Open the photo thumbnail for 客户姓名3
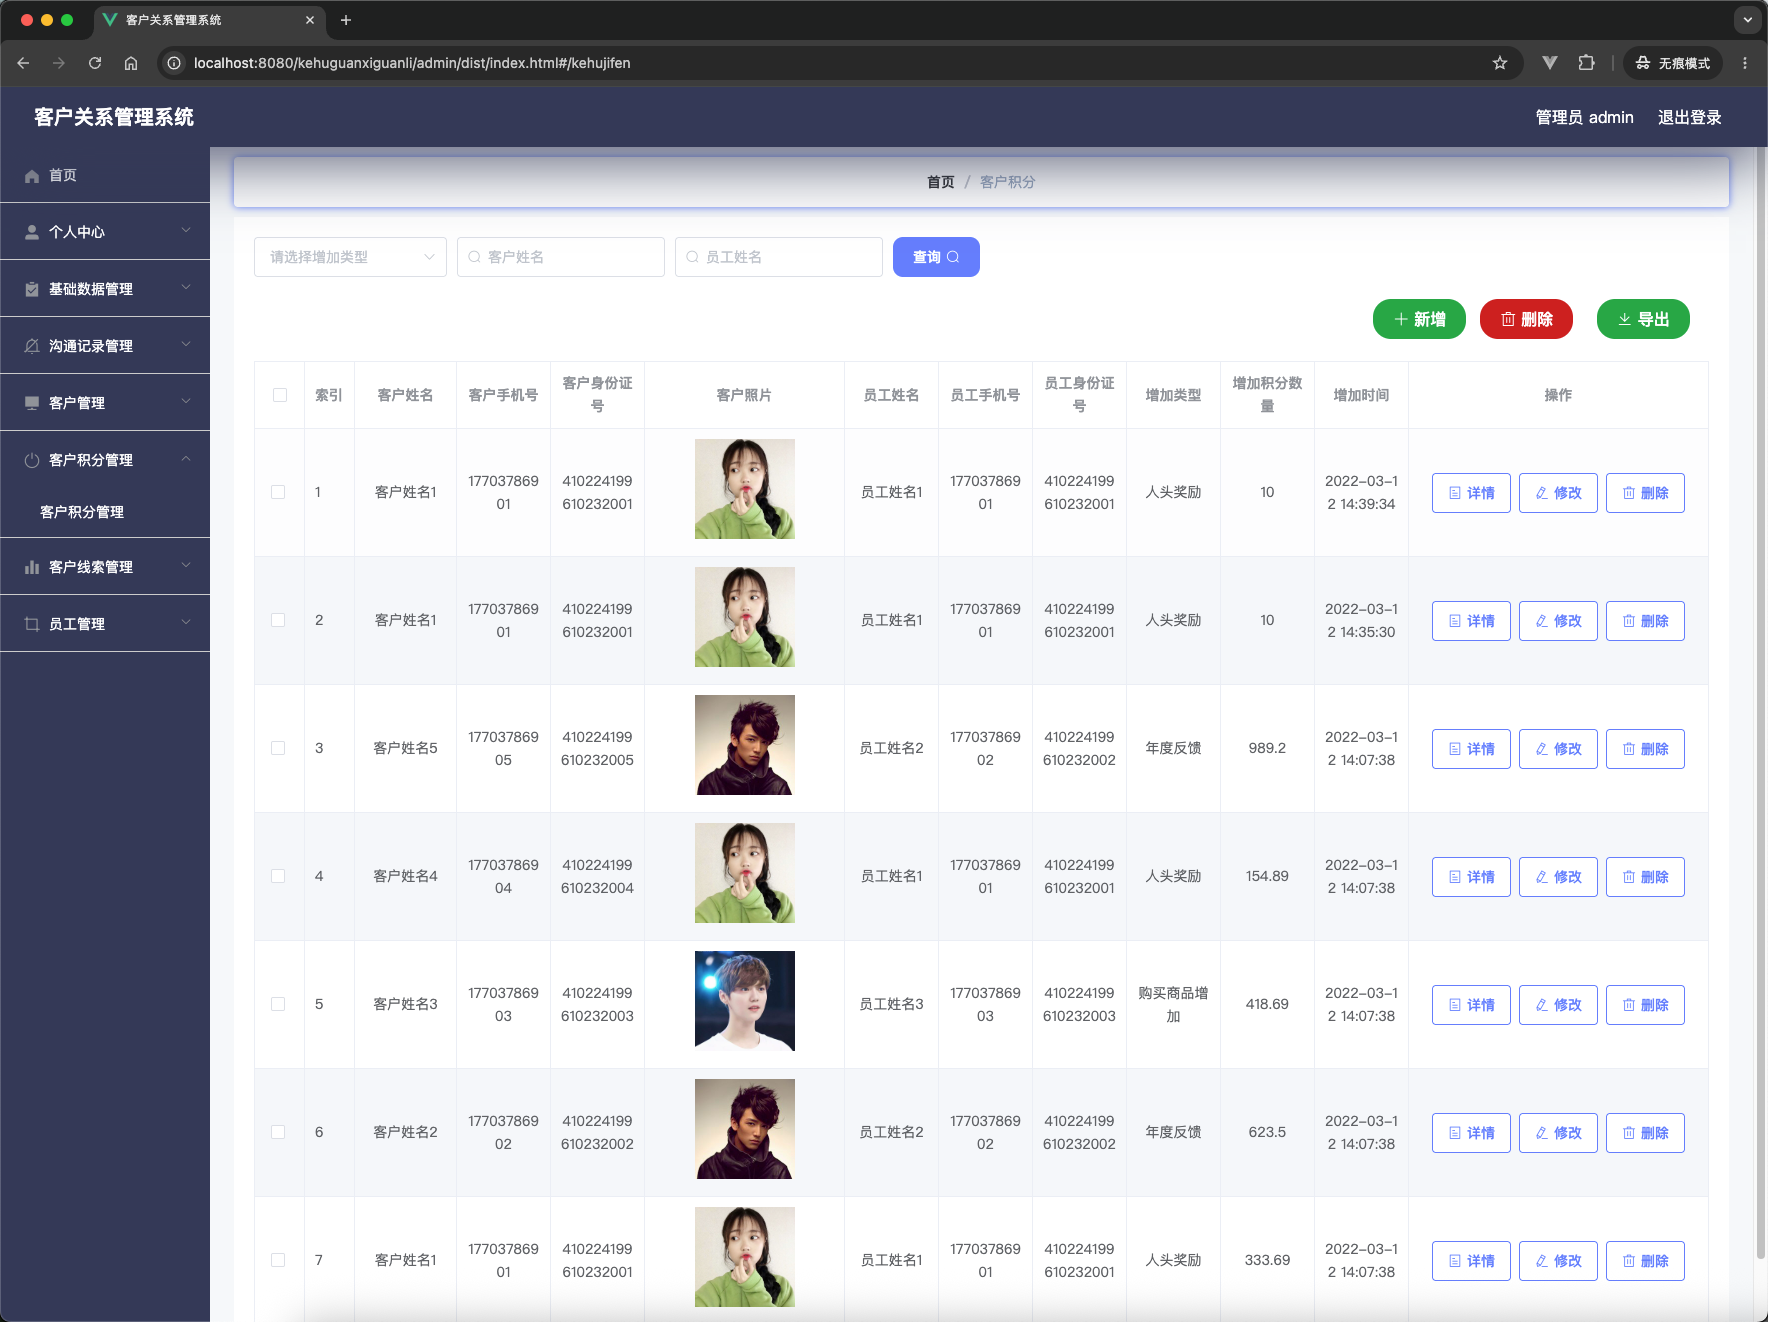Image resolution: width=1768 pixels, height=1322 pixels. tap(745, 1001)
